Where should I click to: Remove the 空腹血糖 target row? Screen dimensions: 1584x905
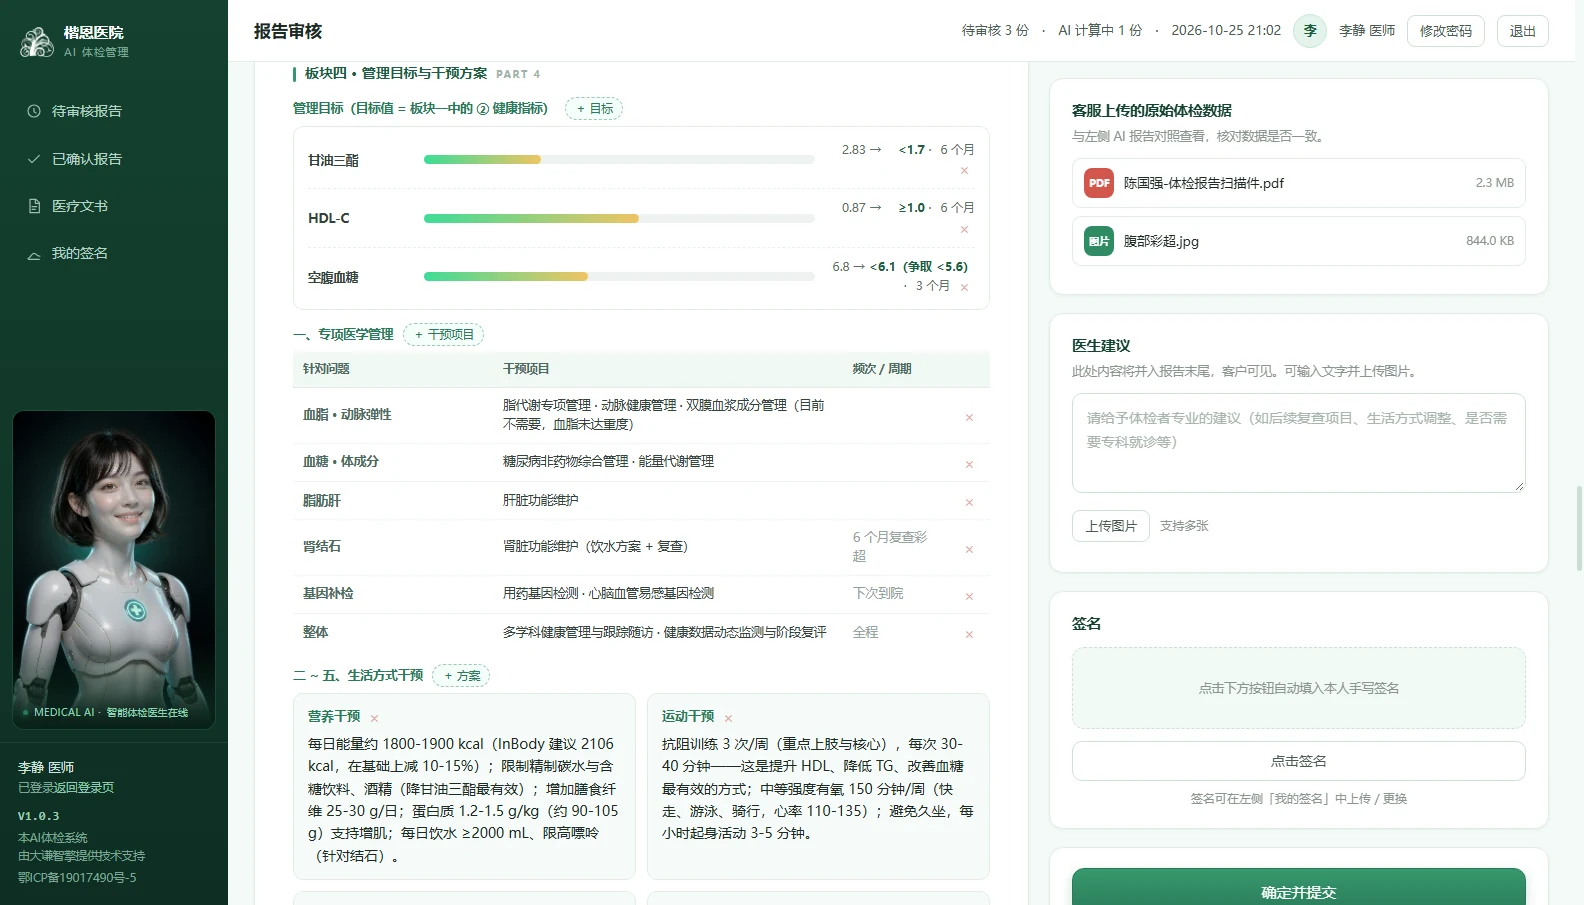[x=964, y=288]
